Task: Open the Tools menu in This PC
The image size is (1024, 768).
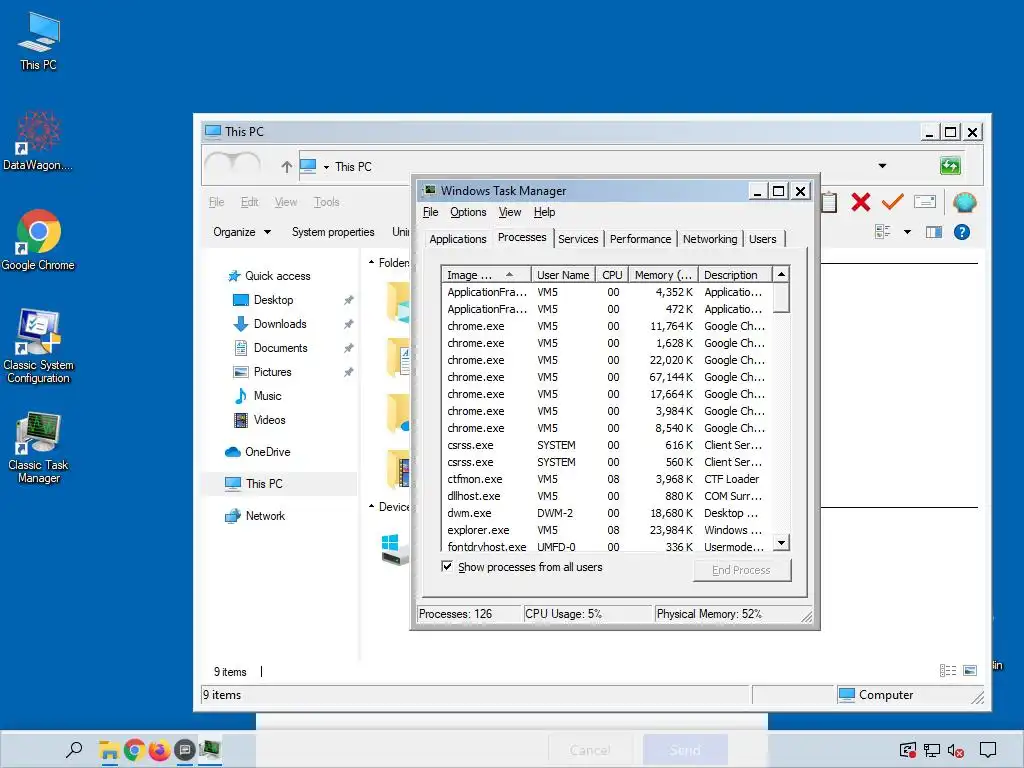Action: (327, 202)
